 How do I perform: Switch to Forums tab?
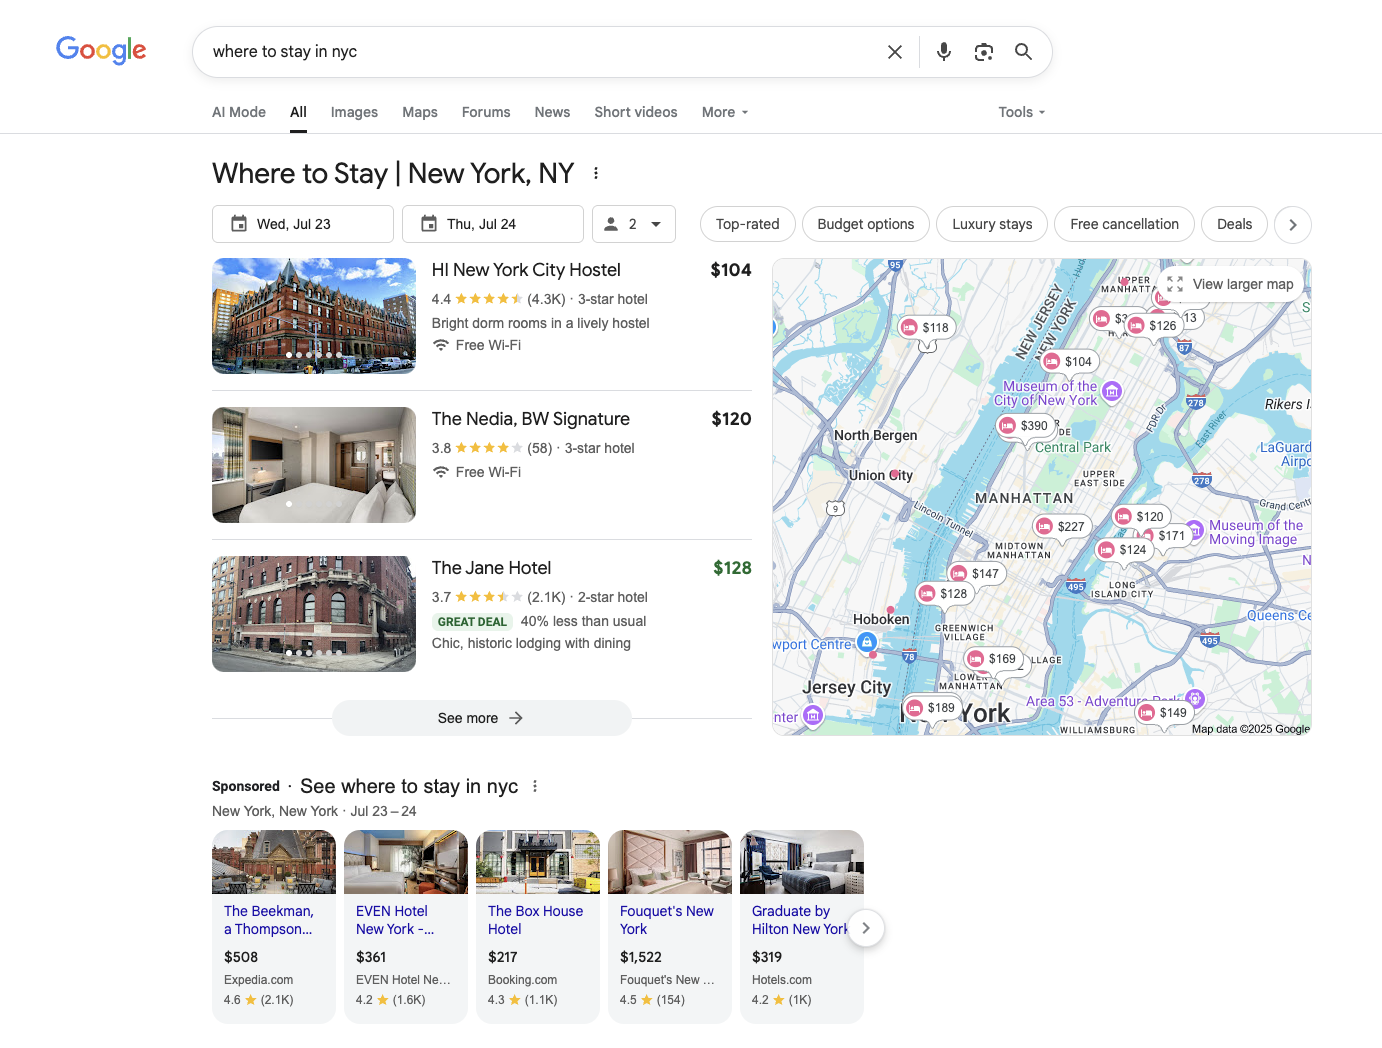click(x=486, y=112)
